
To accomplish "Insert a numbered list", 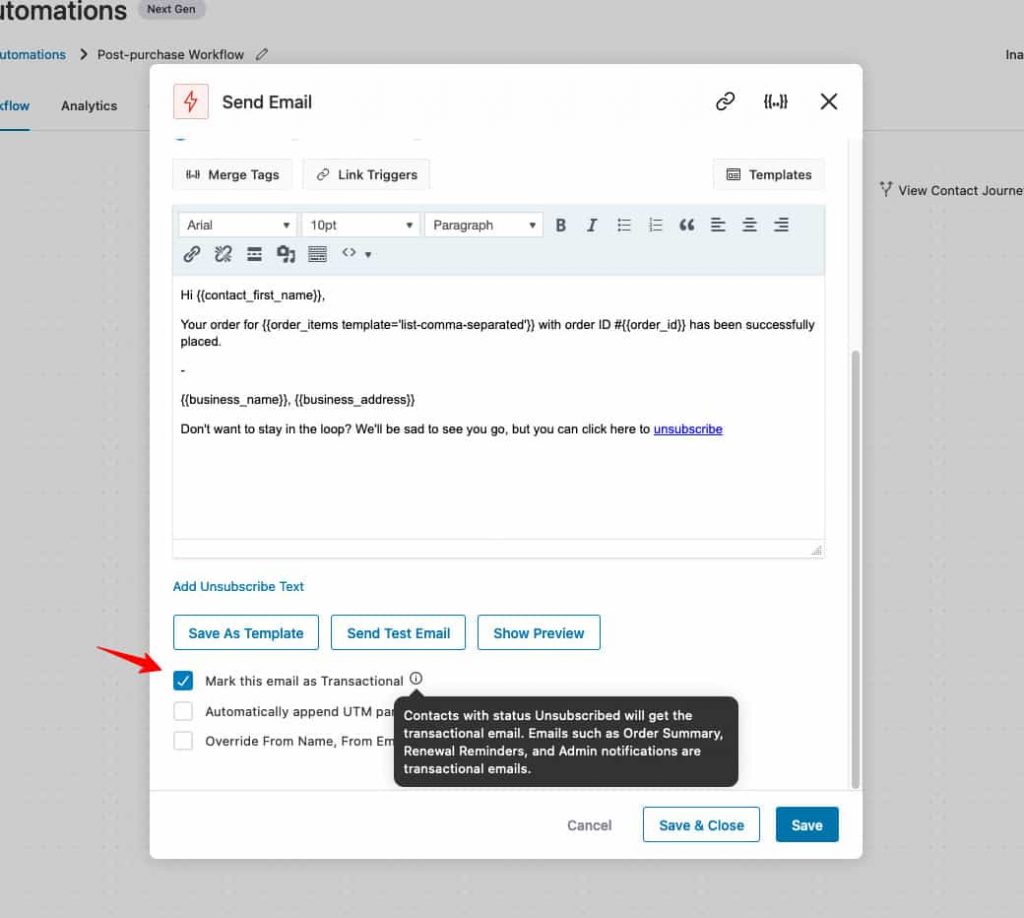I will [655, 225].
